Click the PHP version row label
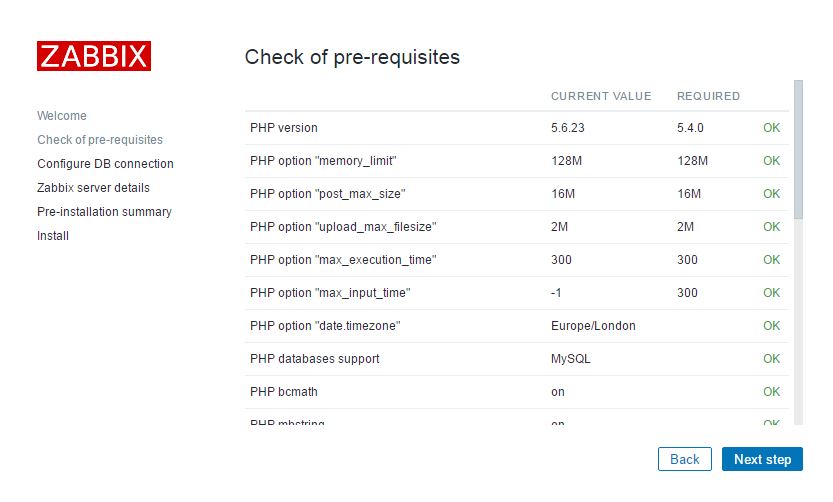Image resolution: width=833 pixels, height=502 pixels. pyautogui.click(x=284, y=128)
